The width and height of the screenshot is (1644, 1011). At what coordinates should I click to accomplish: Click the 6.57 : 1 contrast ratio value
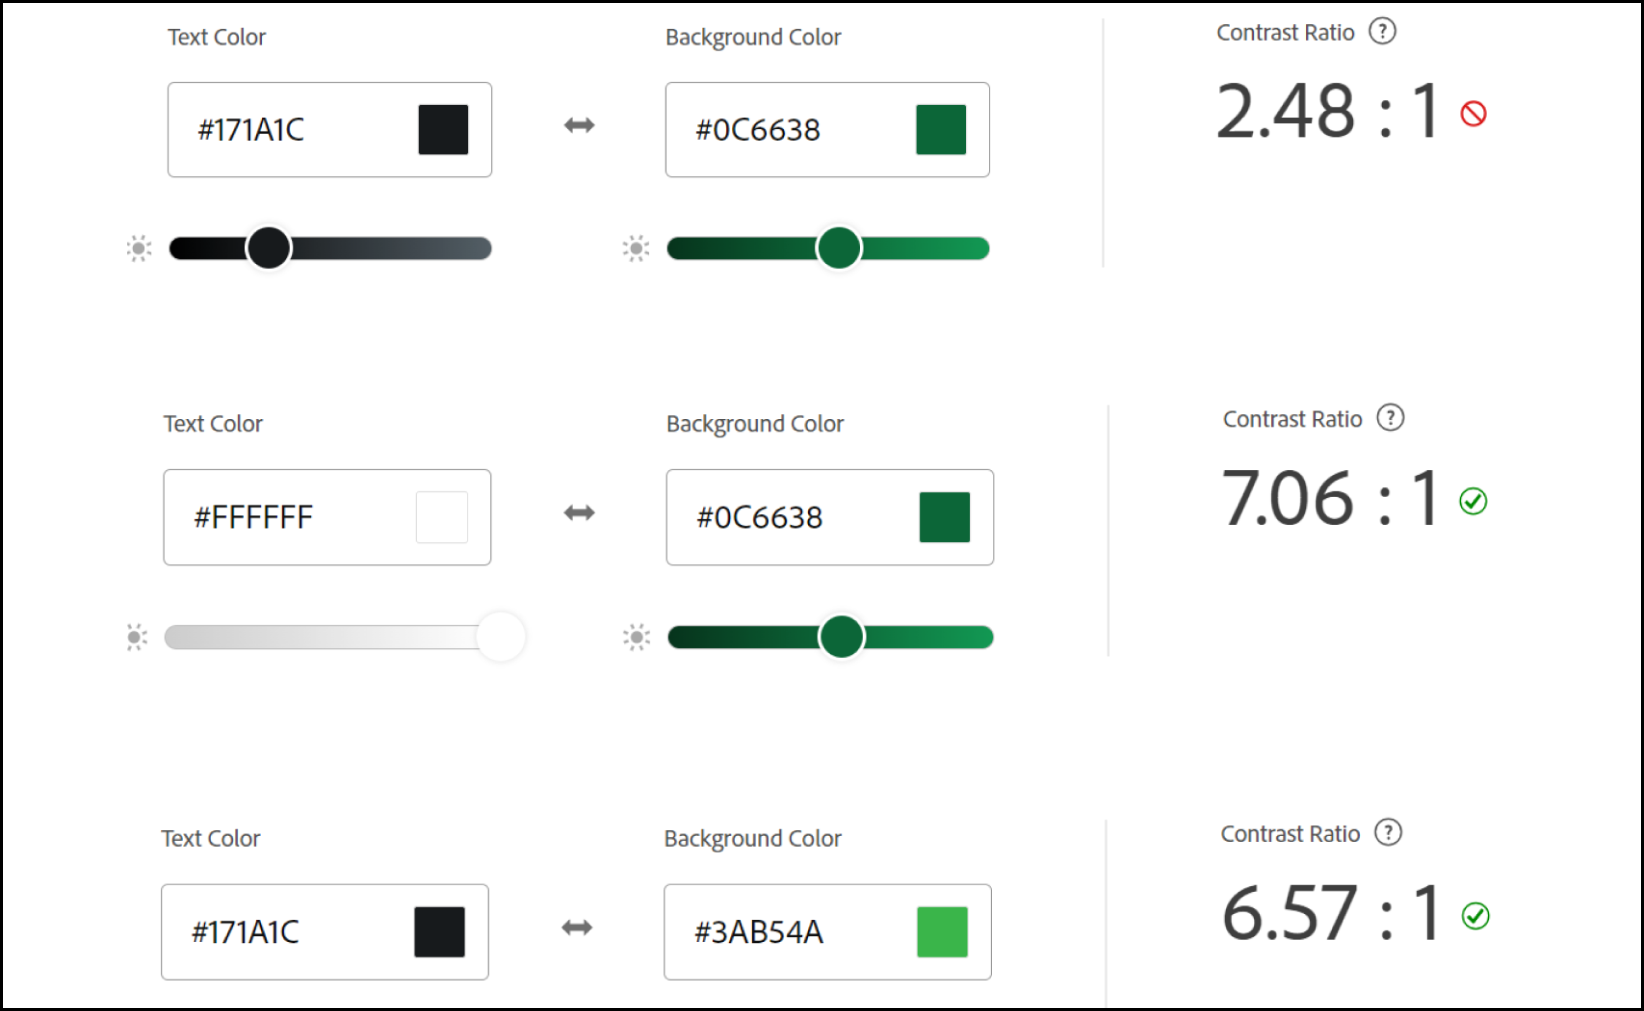(x=1331, y=913)
